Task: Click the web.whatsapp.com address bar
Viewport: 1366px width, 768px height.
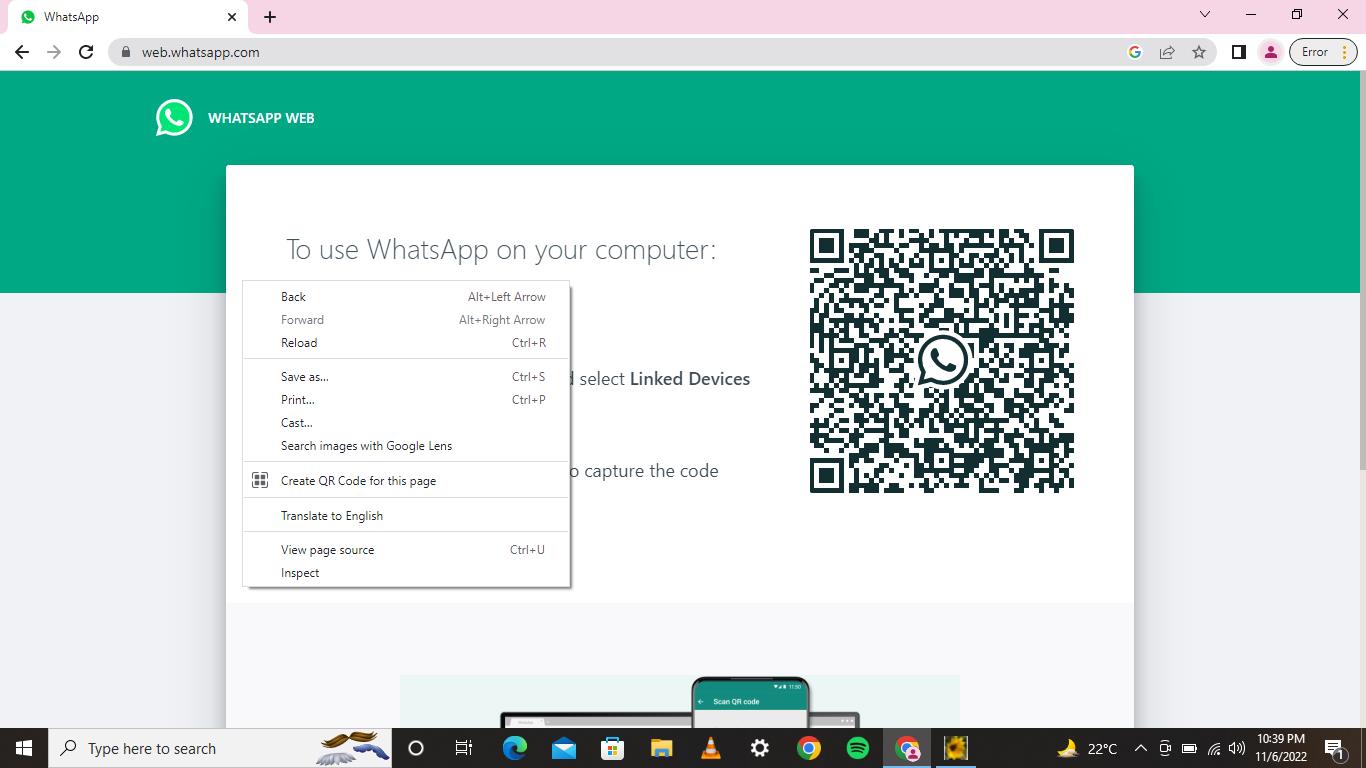Action: (600, 52)
